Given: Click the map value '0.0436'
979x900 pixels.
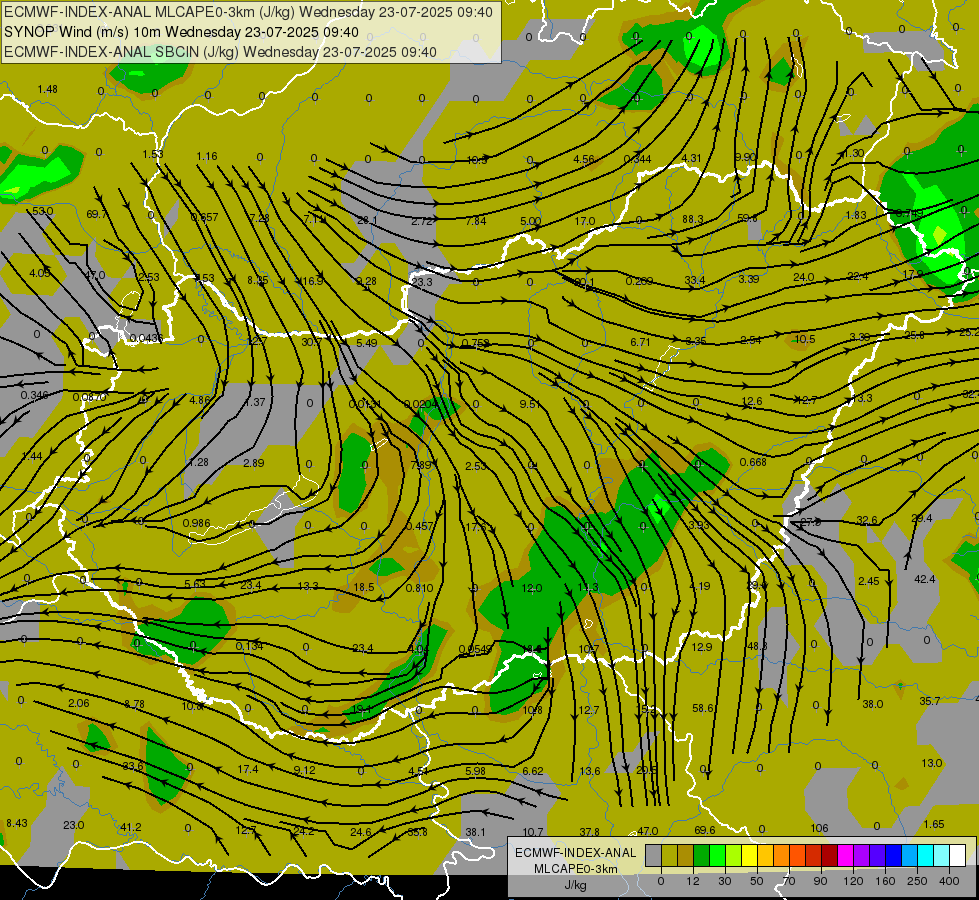Looking at the screenshot, I should point(146,339).
